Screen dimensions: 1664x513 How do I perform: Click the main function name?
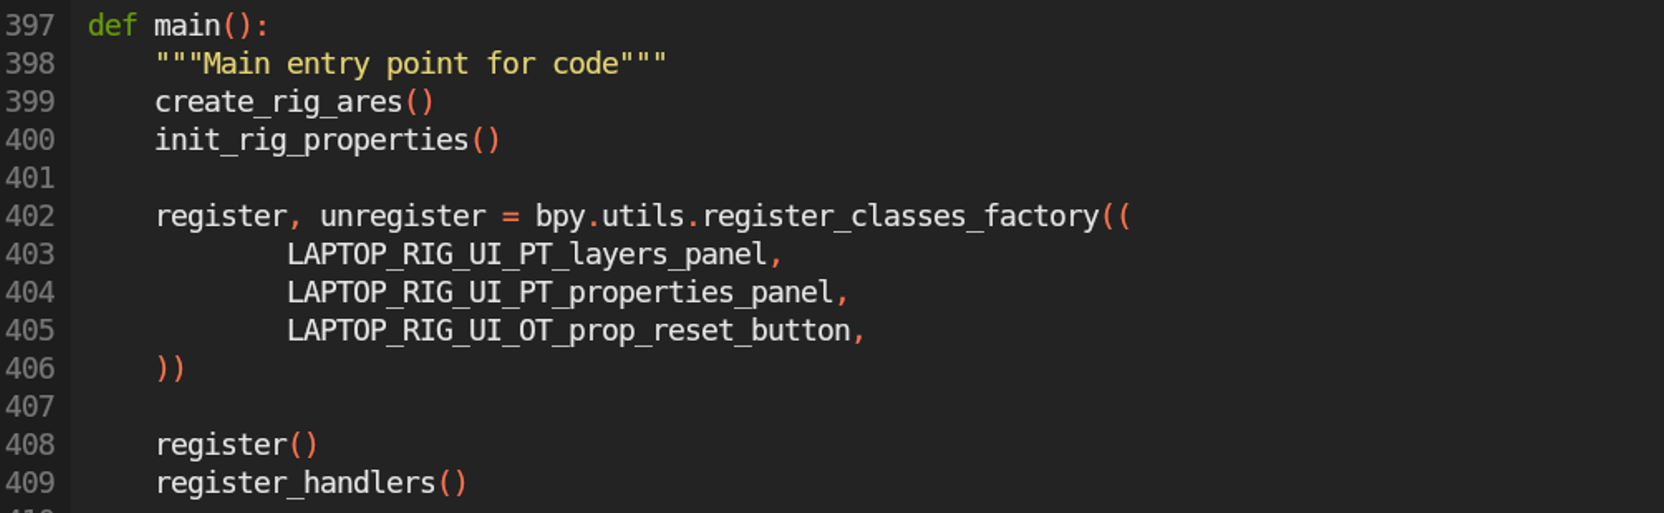point(187,25)
